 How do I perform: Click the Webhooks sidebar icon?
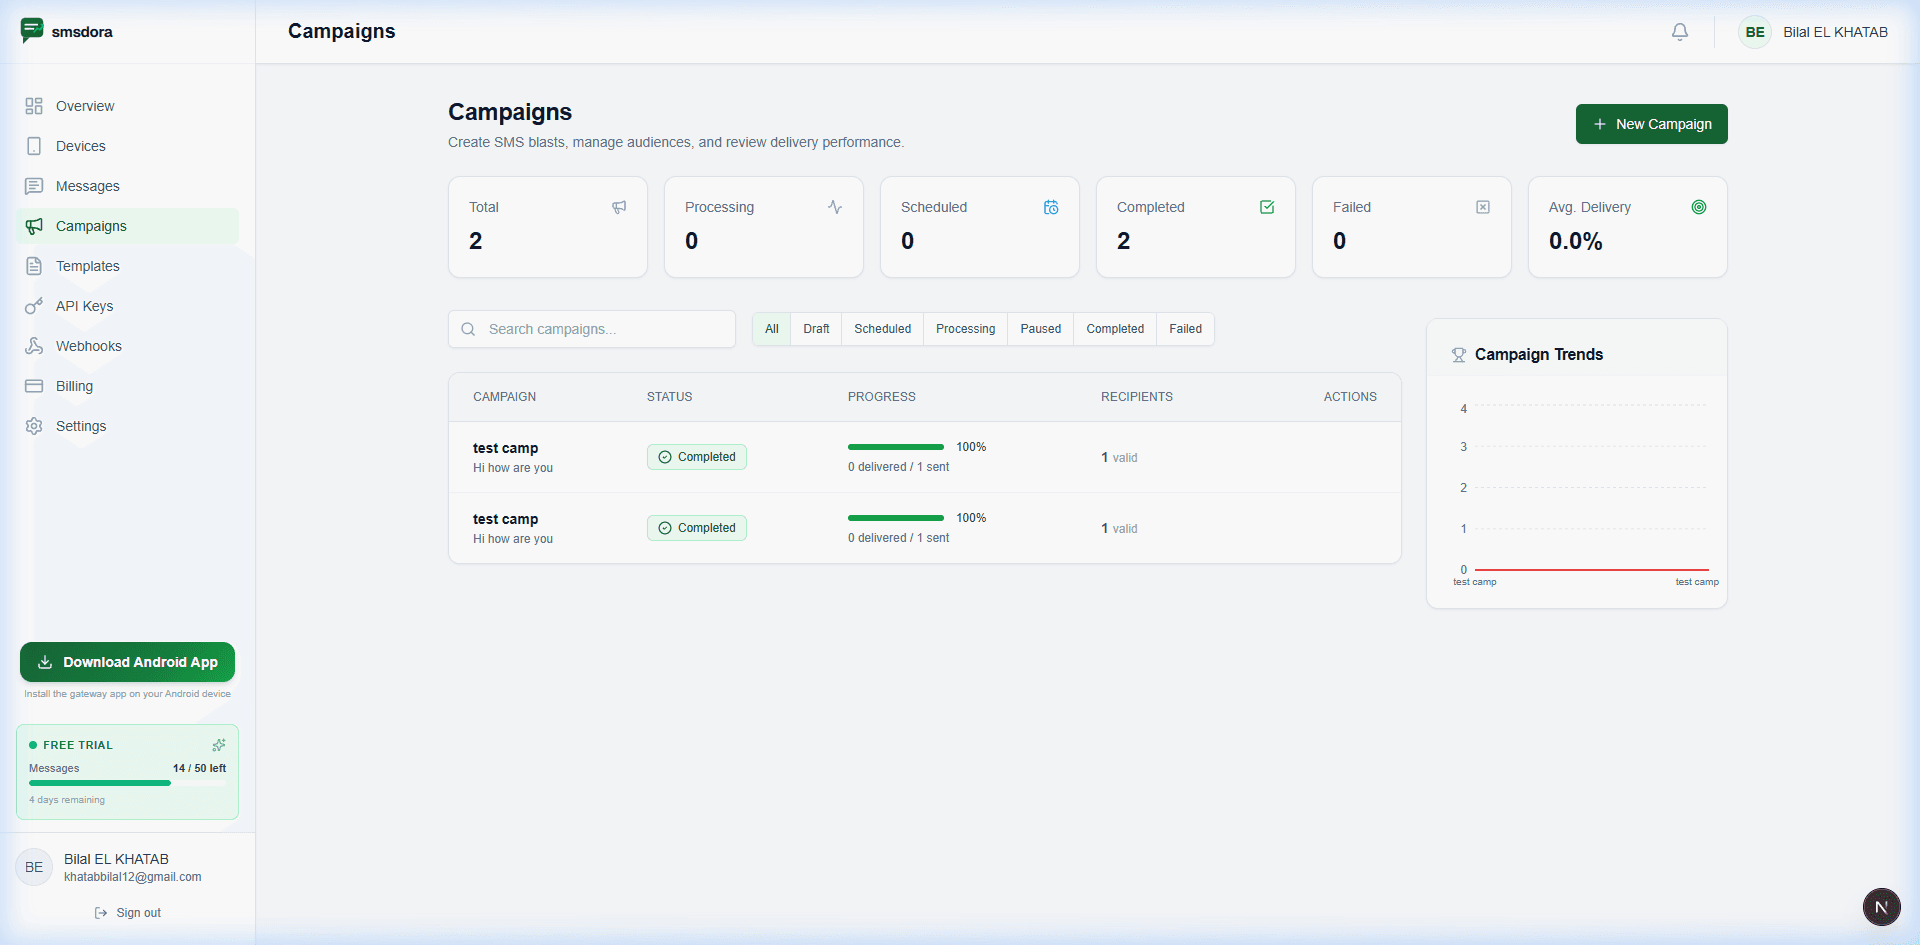point(34,346)
